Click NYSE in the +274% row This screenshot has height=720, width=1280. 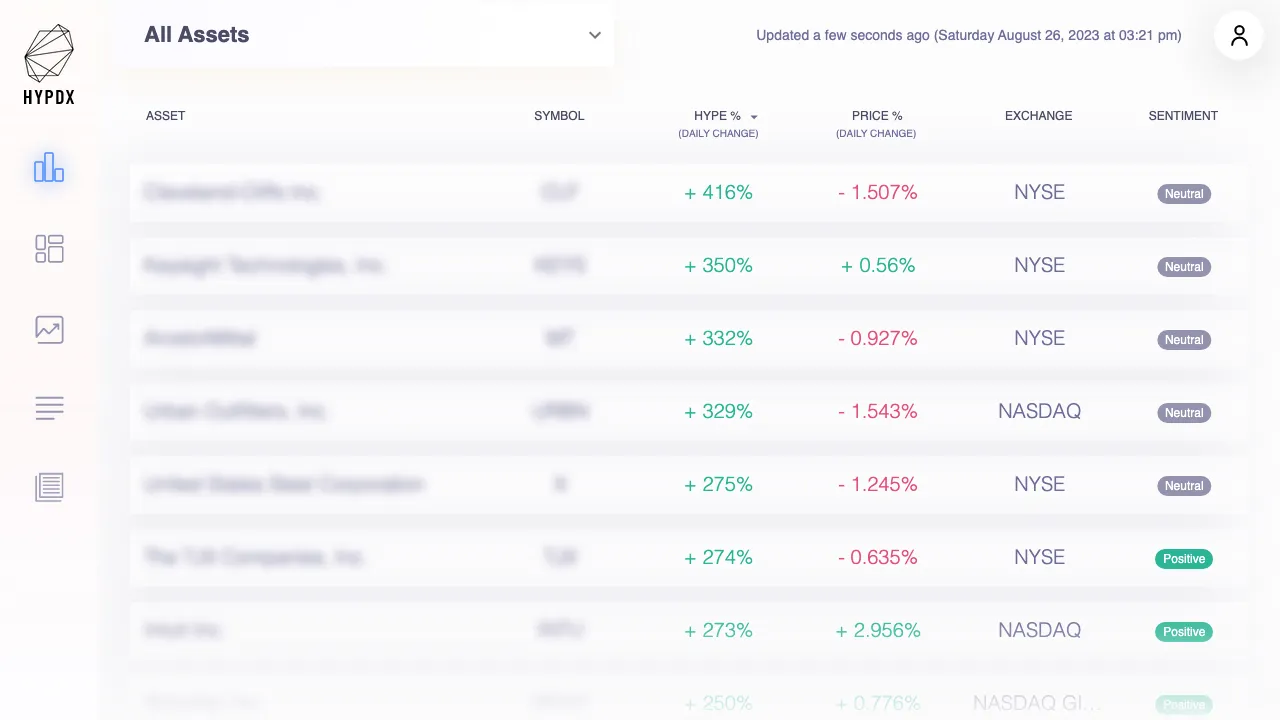pyautogui.click(x=1039, y=557)
